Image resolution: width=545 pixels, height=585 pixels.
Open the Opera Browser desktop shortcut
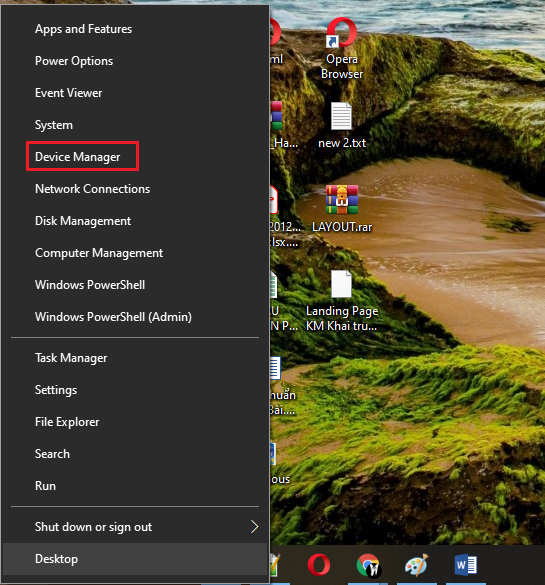click(342, 49)
